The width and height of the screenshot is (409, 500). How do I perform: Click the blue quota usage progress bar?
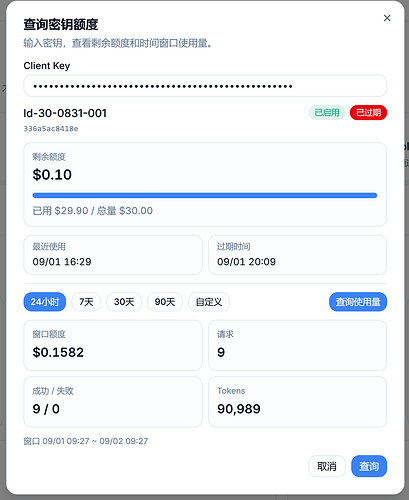[205, 195]
